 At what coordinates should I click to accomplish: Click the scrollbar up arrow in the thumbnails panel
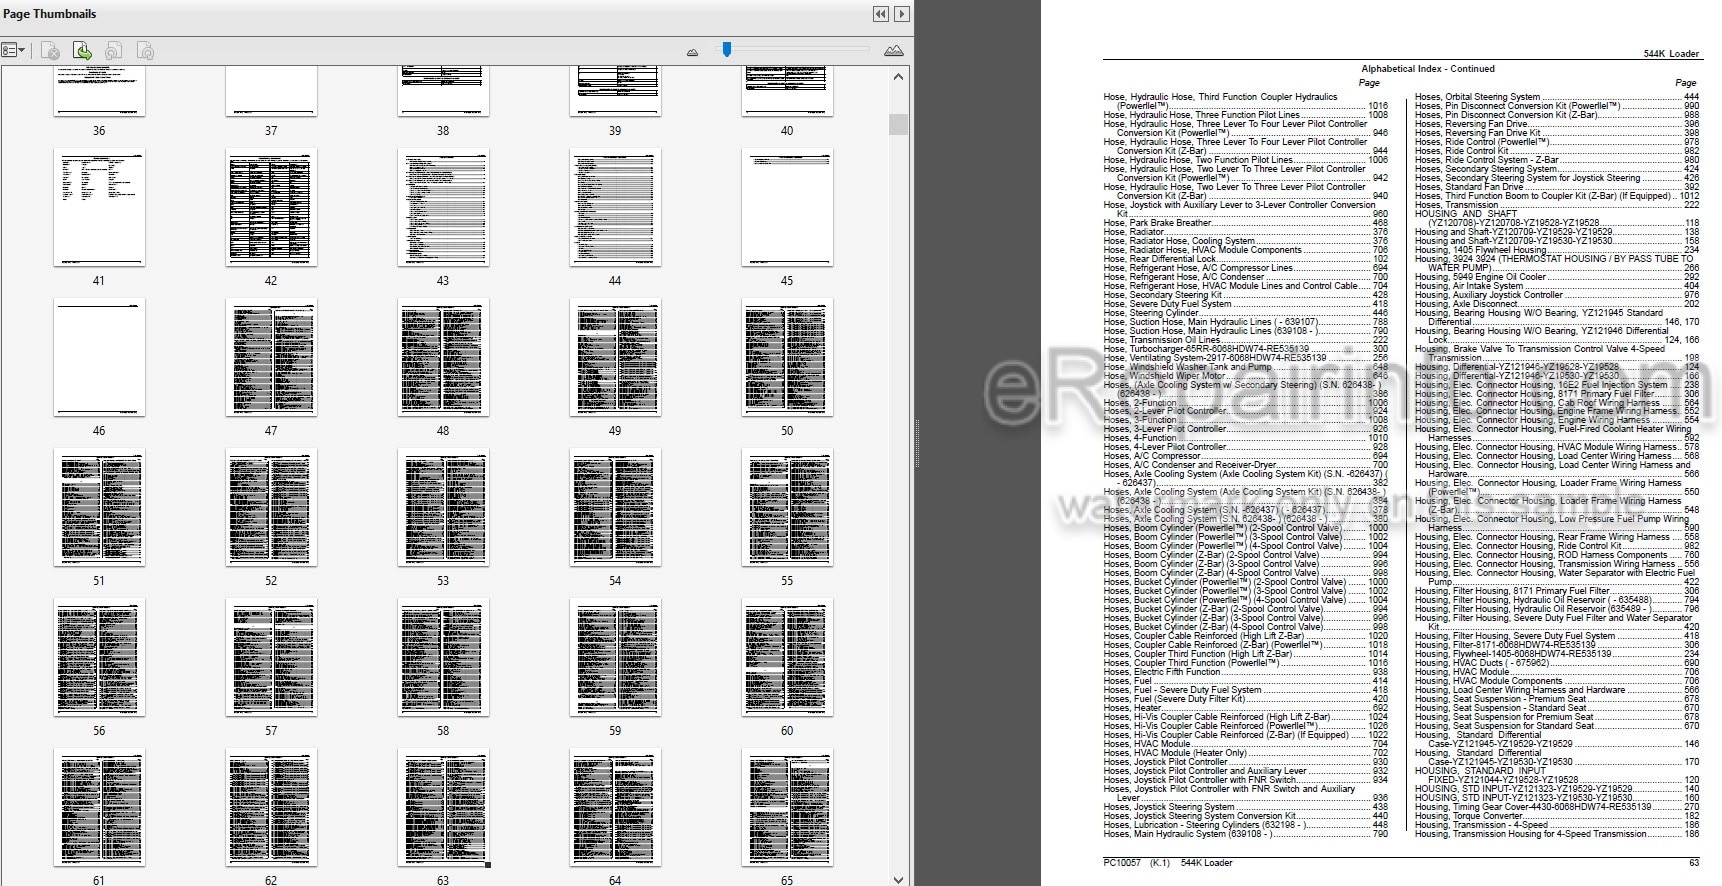(x=898, y=77)
